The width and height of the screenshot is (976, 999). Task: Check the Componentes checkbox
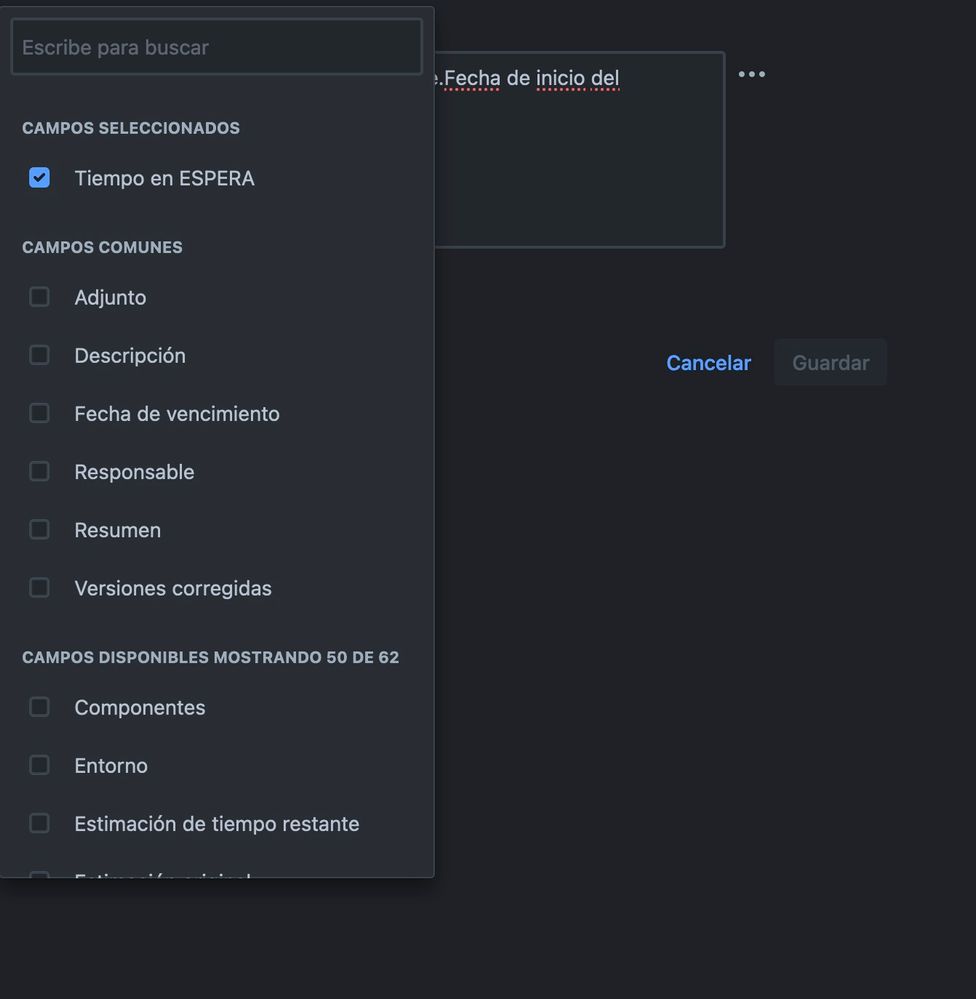(x=39, y=706)
